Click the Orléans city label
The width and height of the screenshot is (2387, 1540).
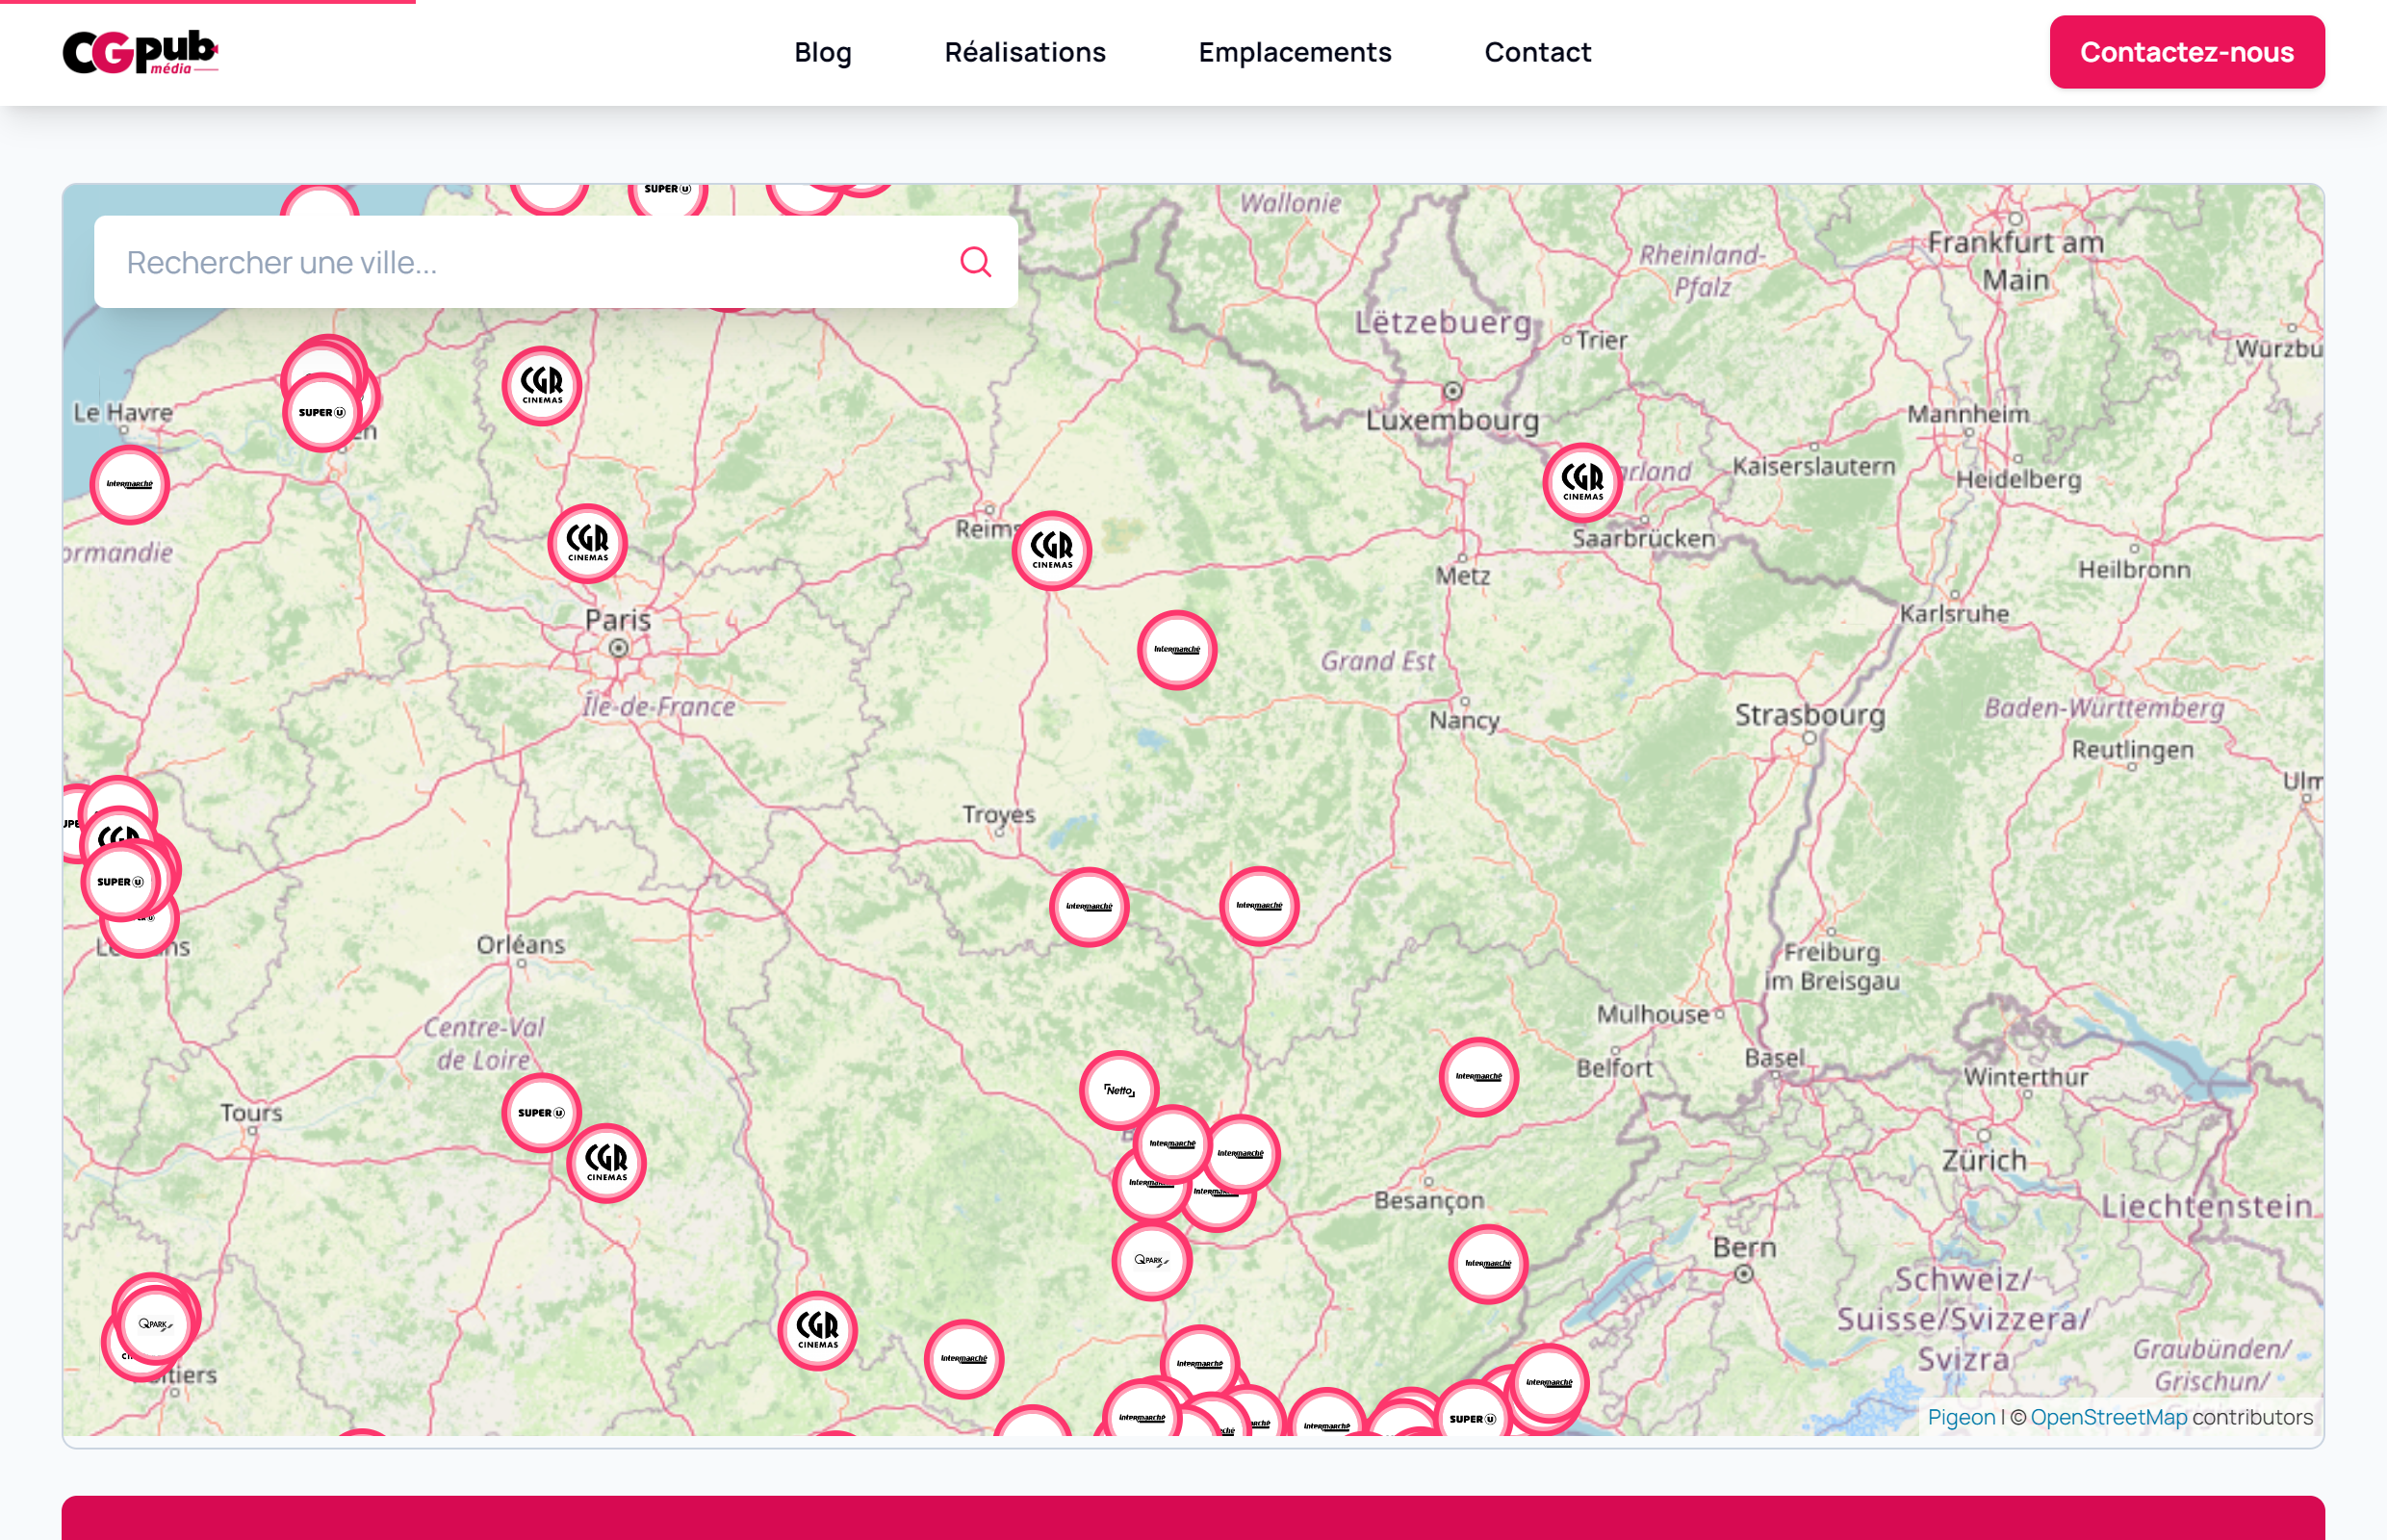[x=520, y=944]
